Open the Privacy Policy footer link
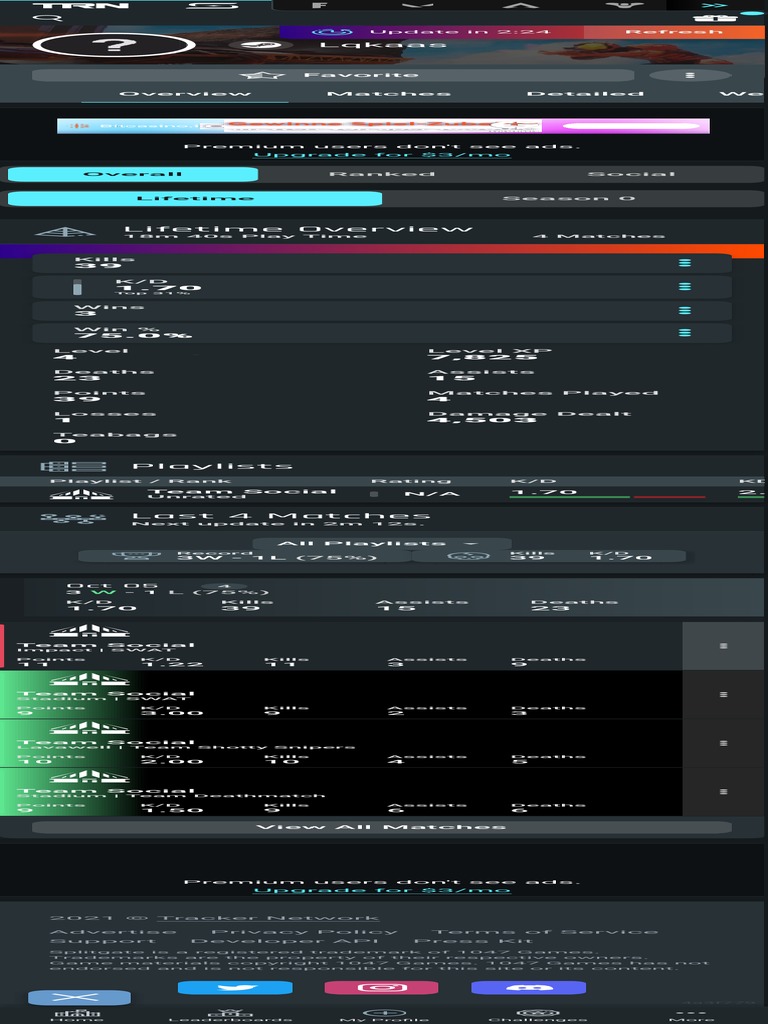Image resolution: width=768 pixels, height=1024 pixels. 304,932
